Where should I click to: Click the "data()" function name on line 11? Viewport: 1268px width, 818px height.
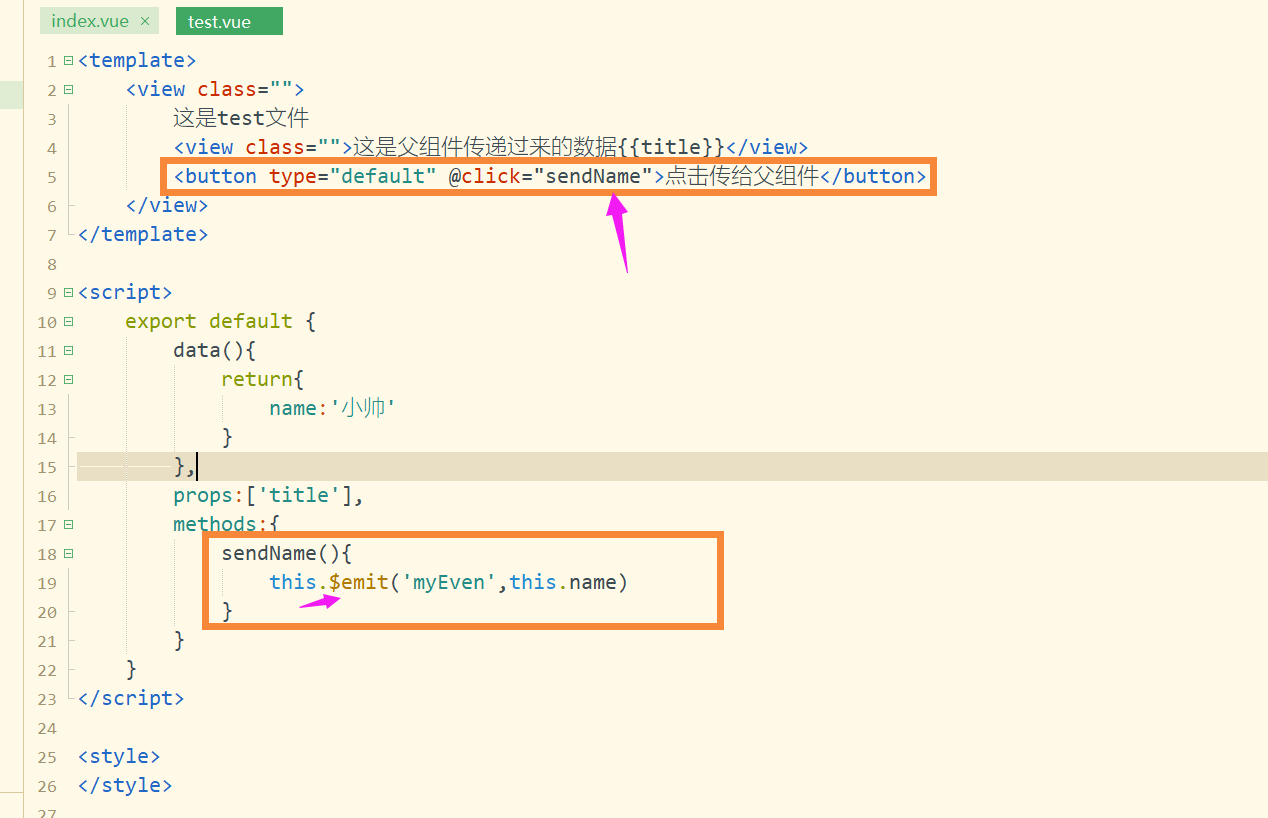[209, 350]
